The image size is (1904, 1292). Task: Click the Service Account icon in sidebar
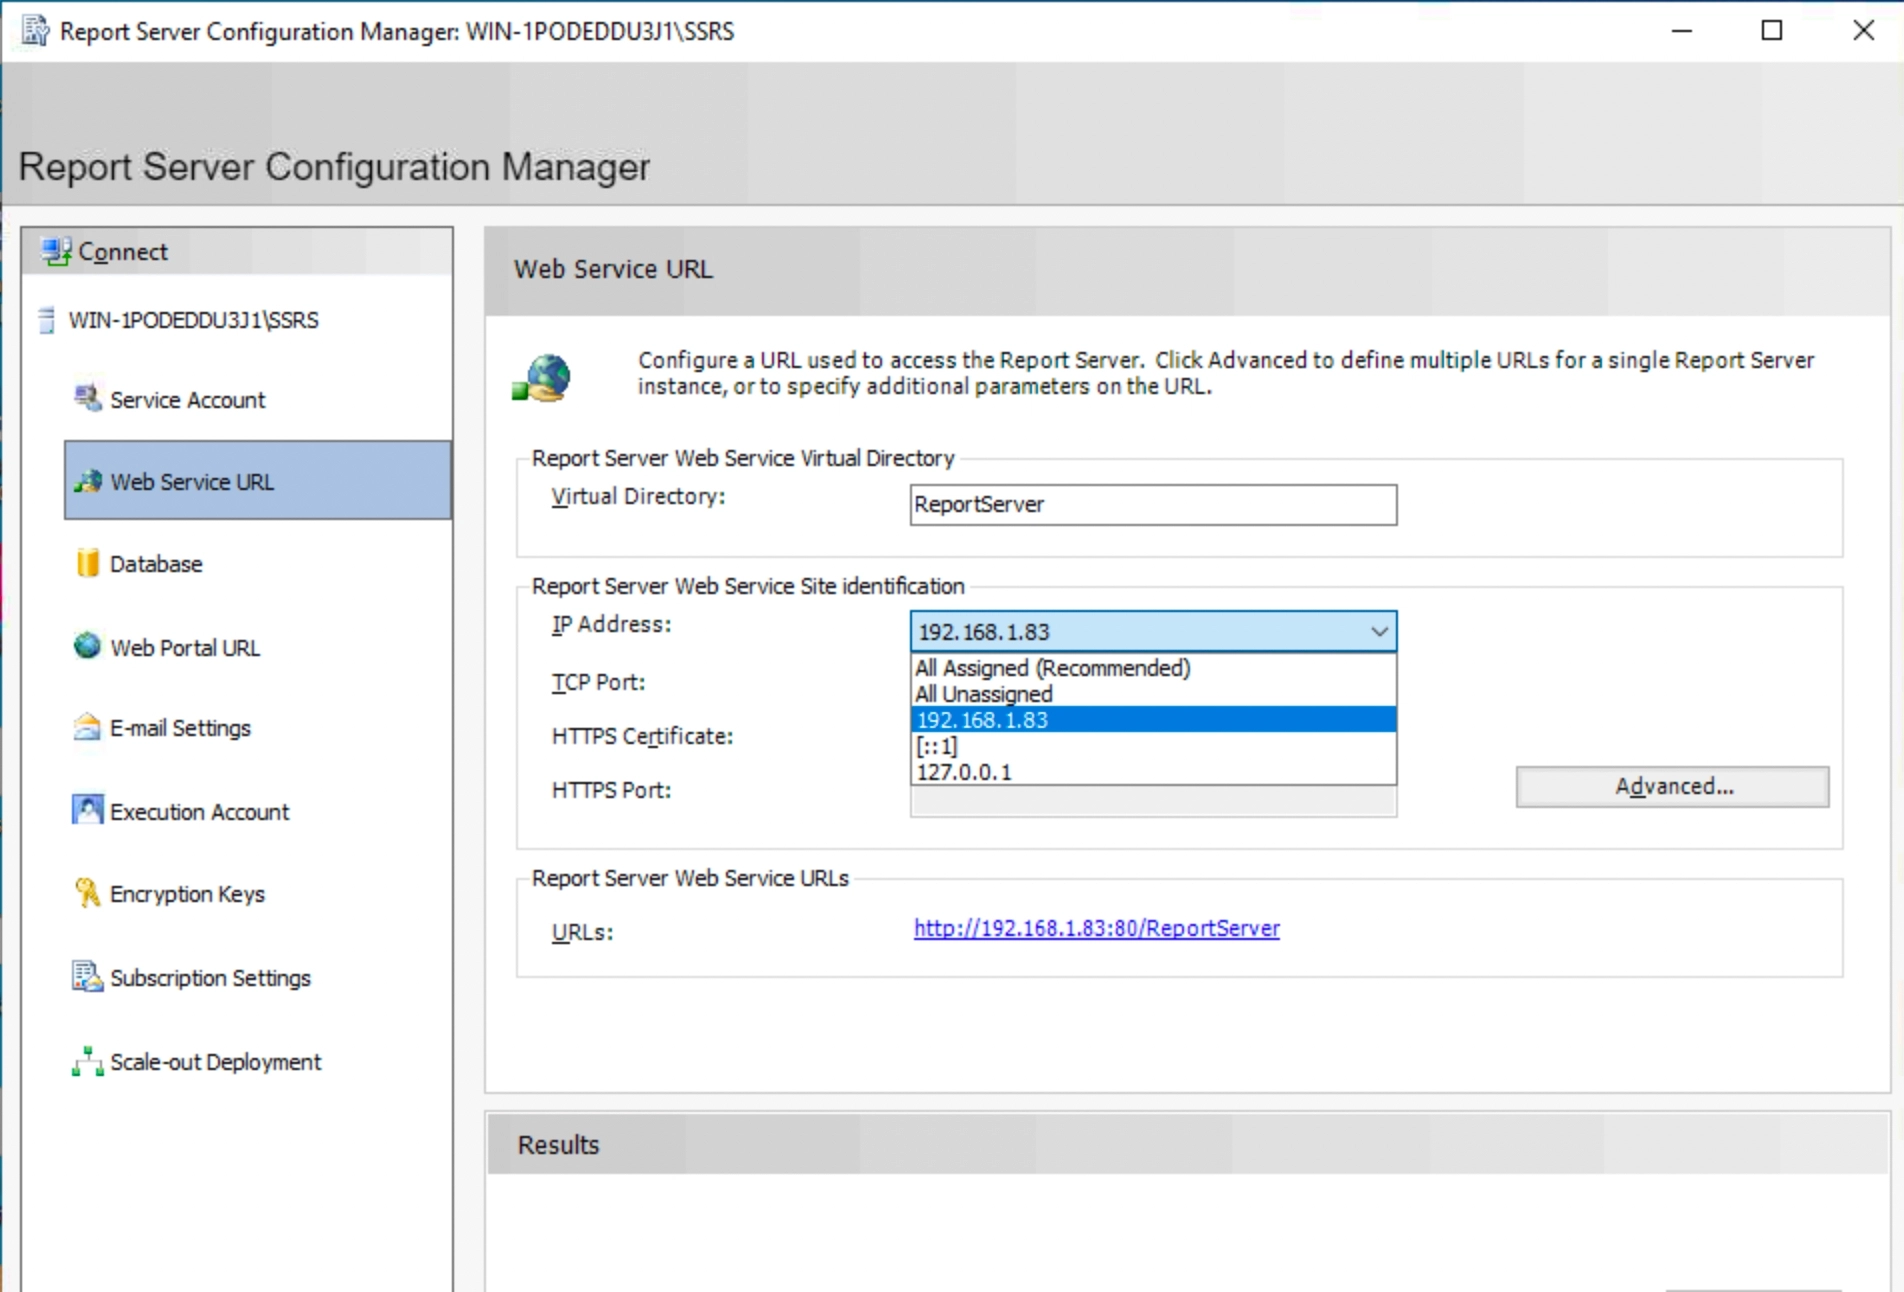click(87, 398)
